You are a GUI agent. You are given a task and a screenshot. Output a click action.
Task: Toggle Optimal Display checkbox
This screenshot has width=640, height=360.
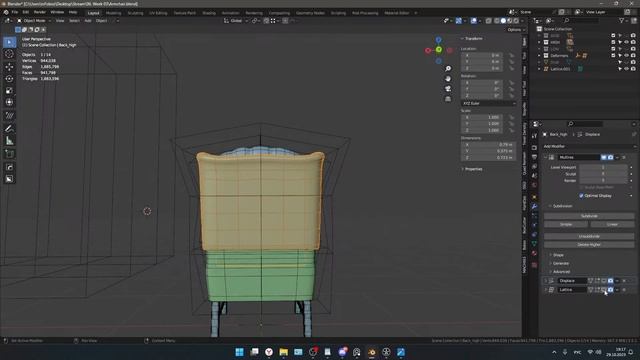click(x=581, y=196)
